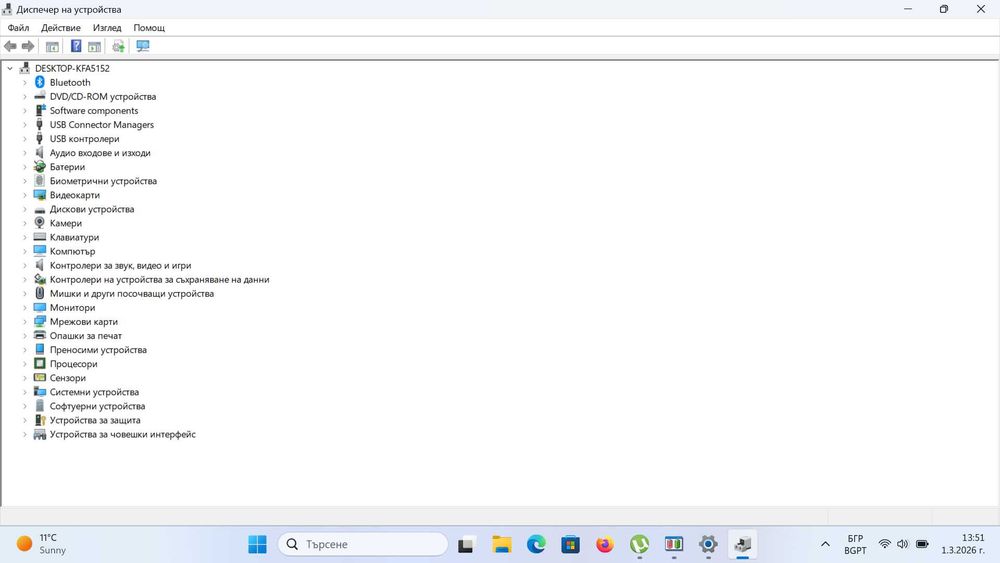Click the Клавиатури keyboard icon
Viewport: 1000px width, 563px height.
click(x=40, y=237)
